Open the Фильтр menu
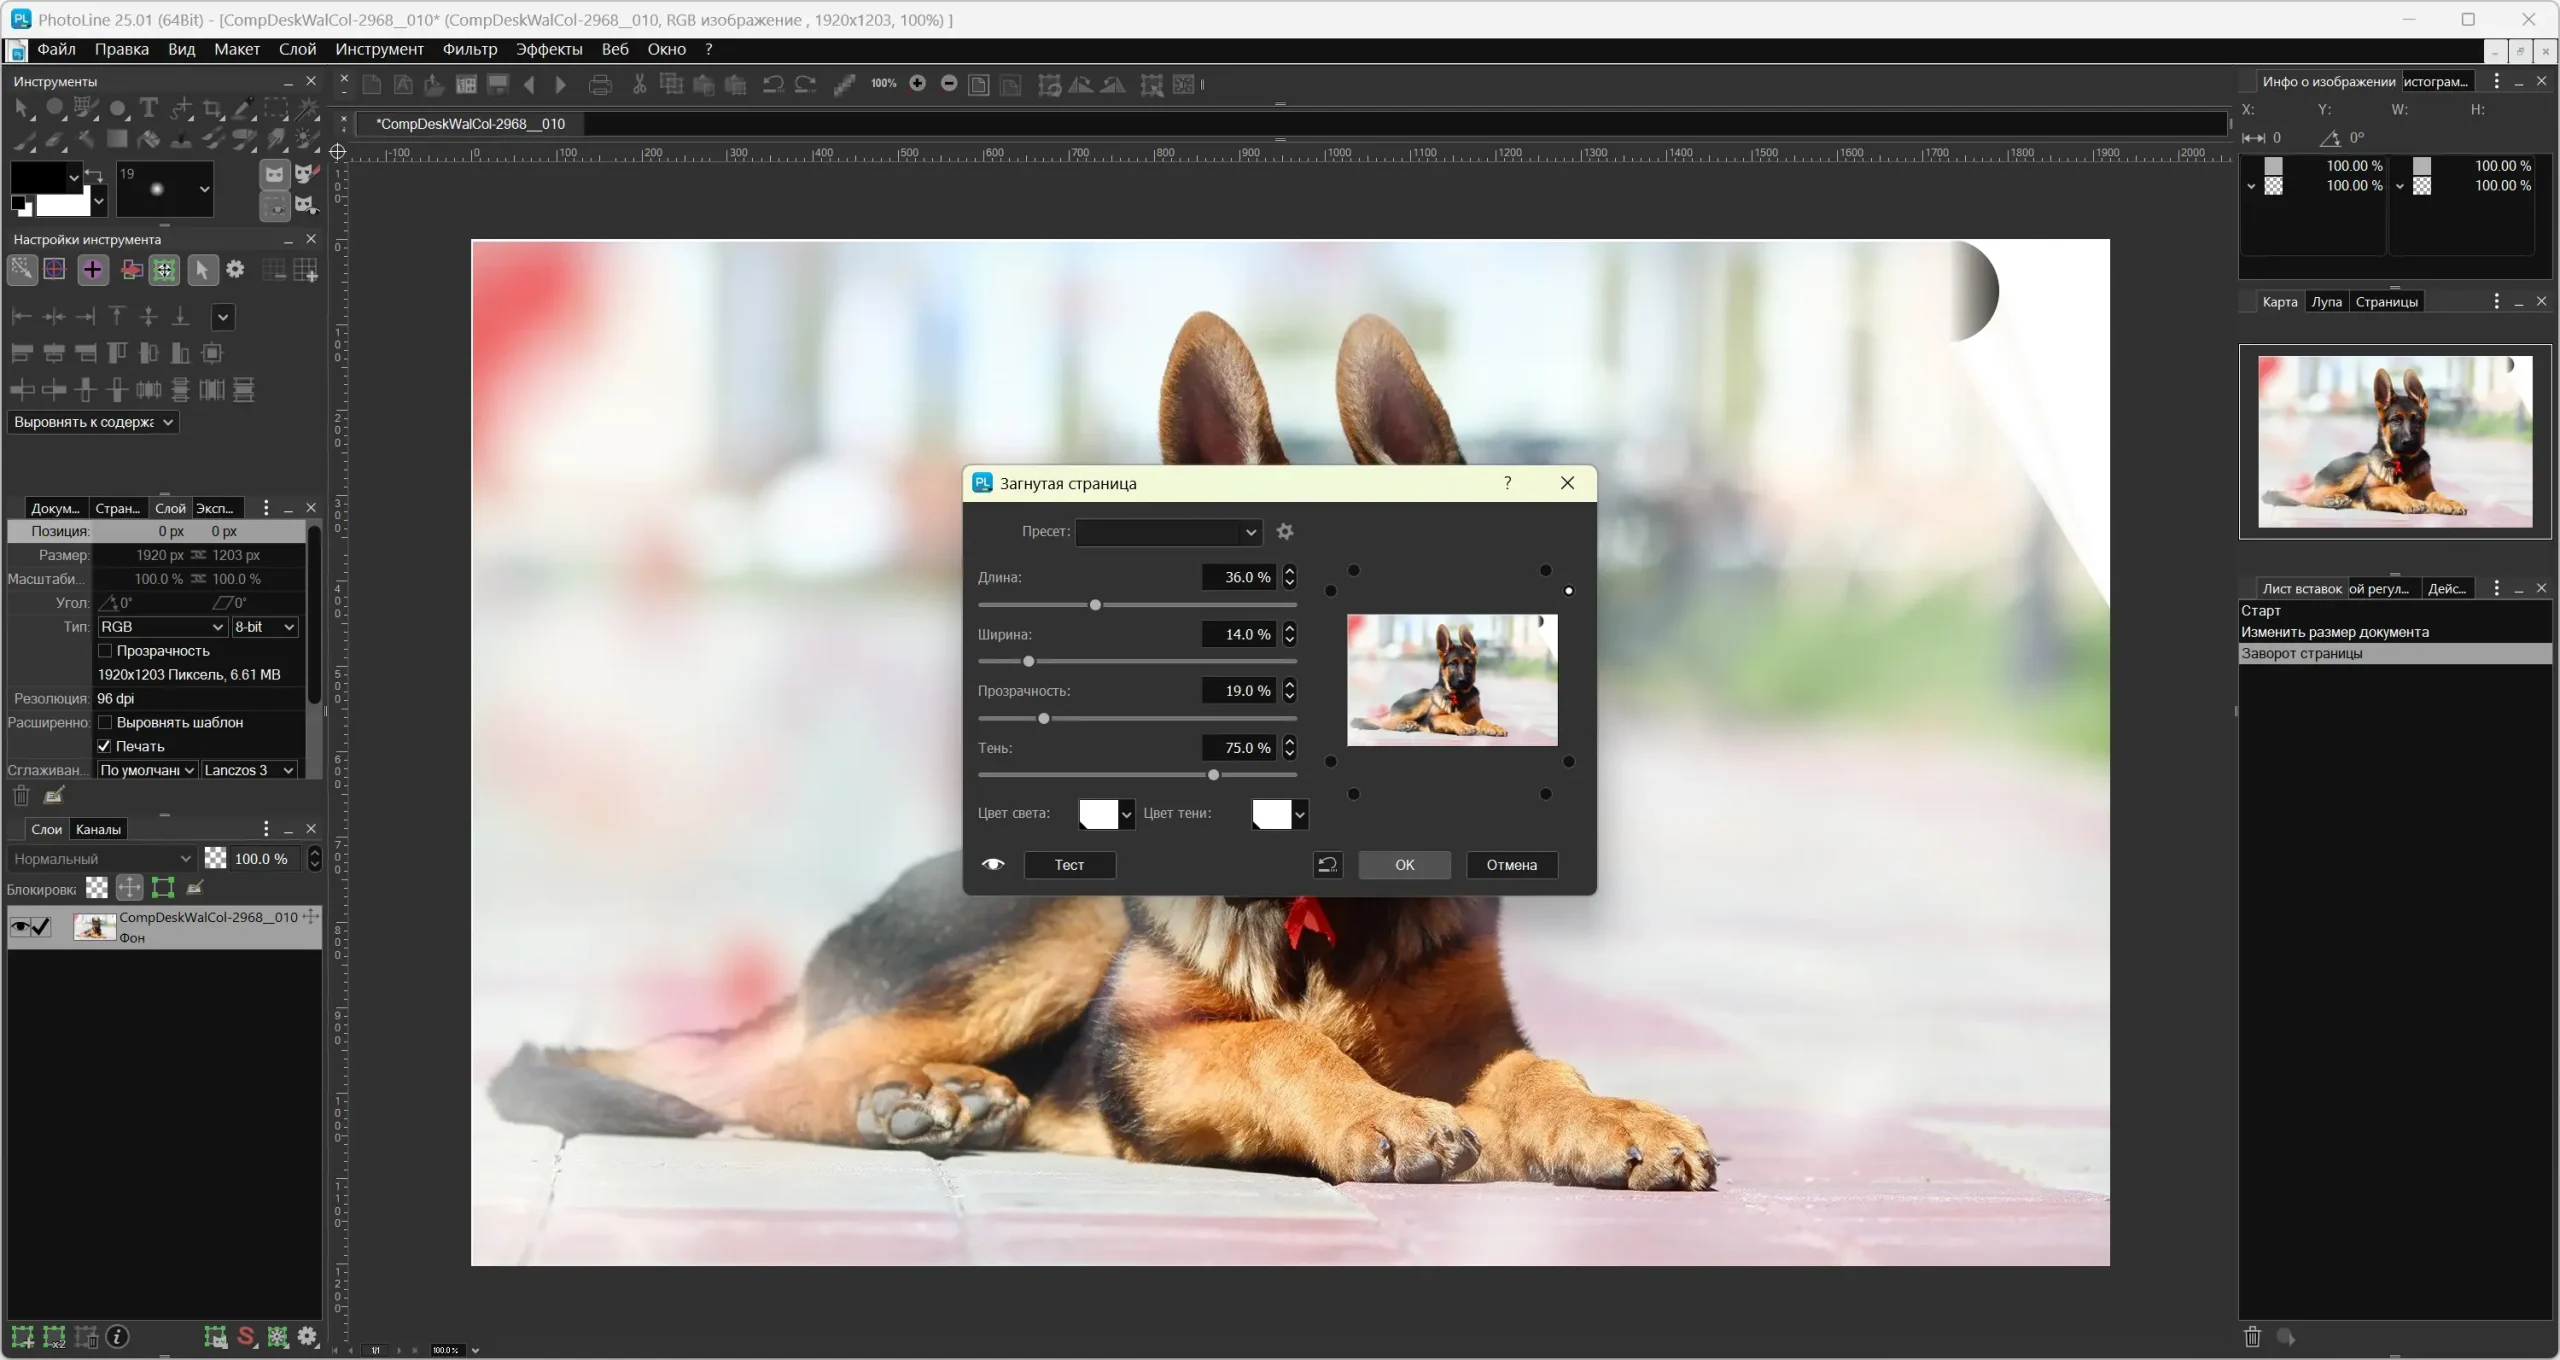2560x1360 pixels. point(469,49)
